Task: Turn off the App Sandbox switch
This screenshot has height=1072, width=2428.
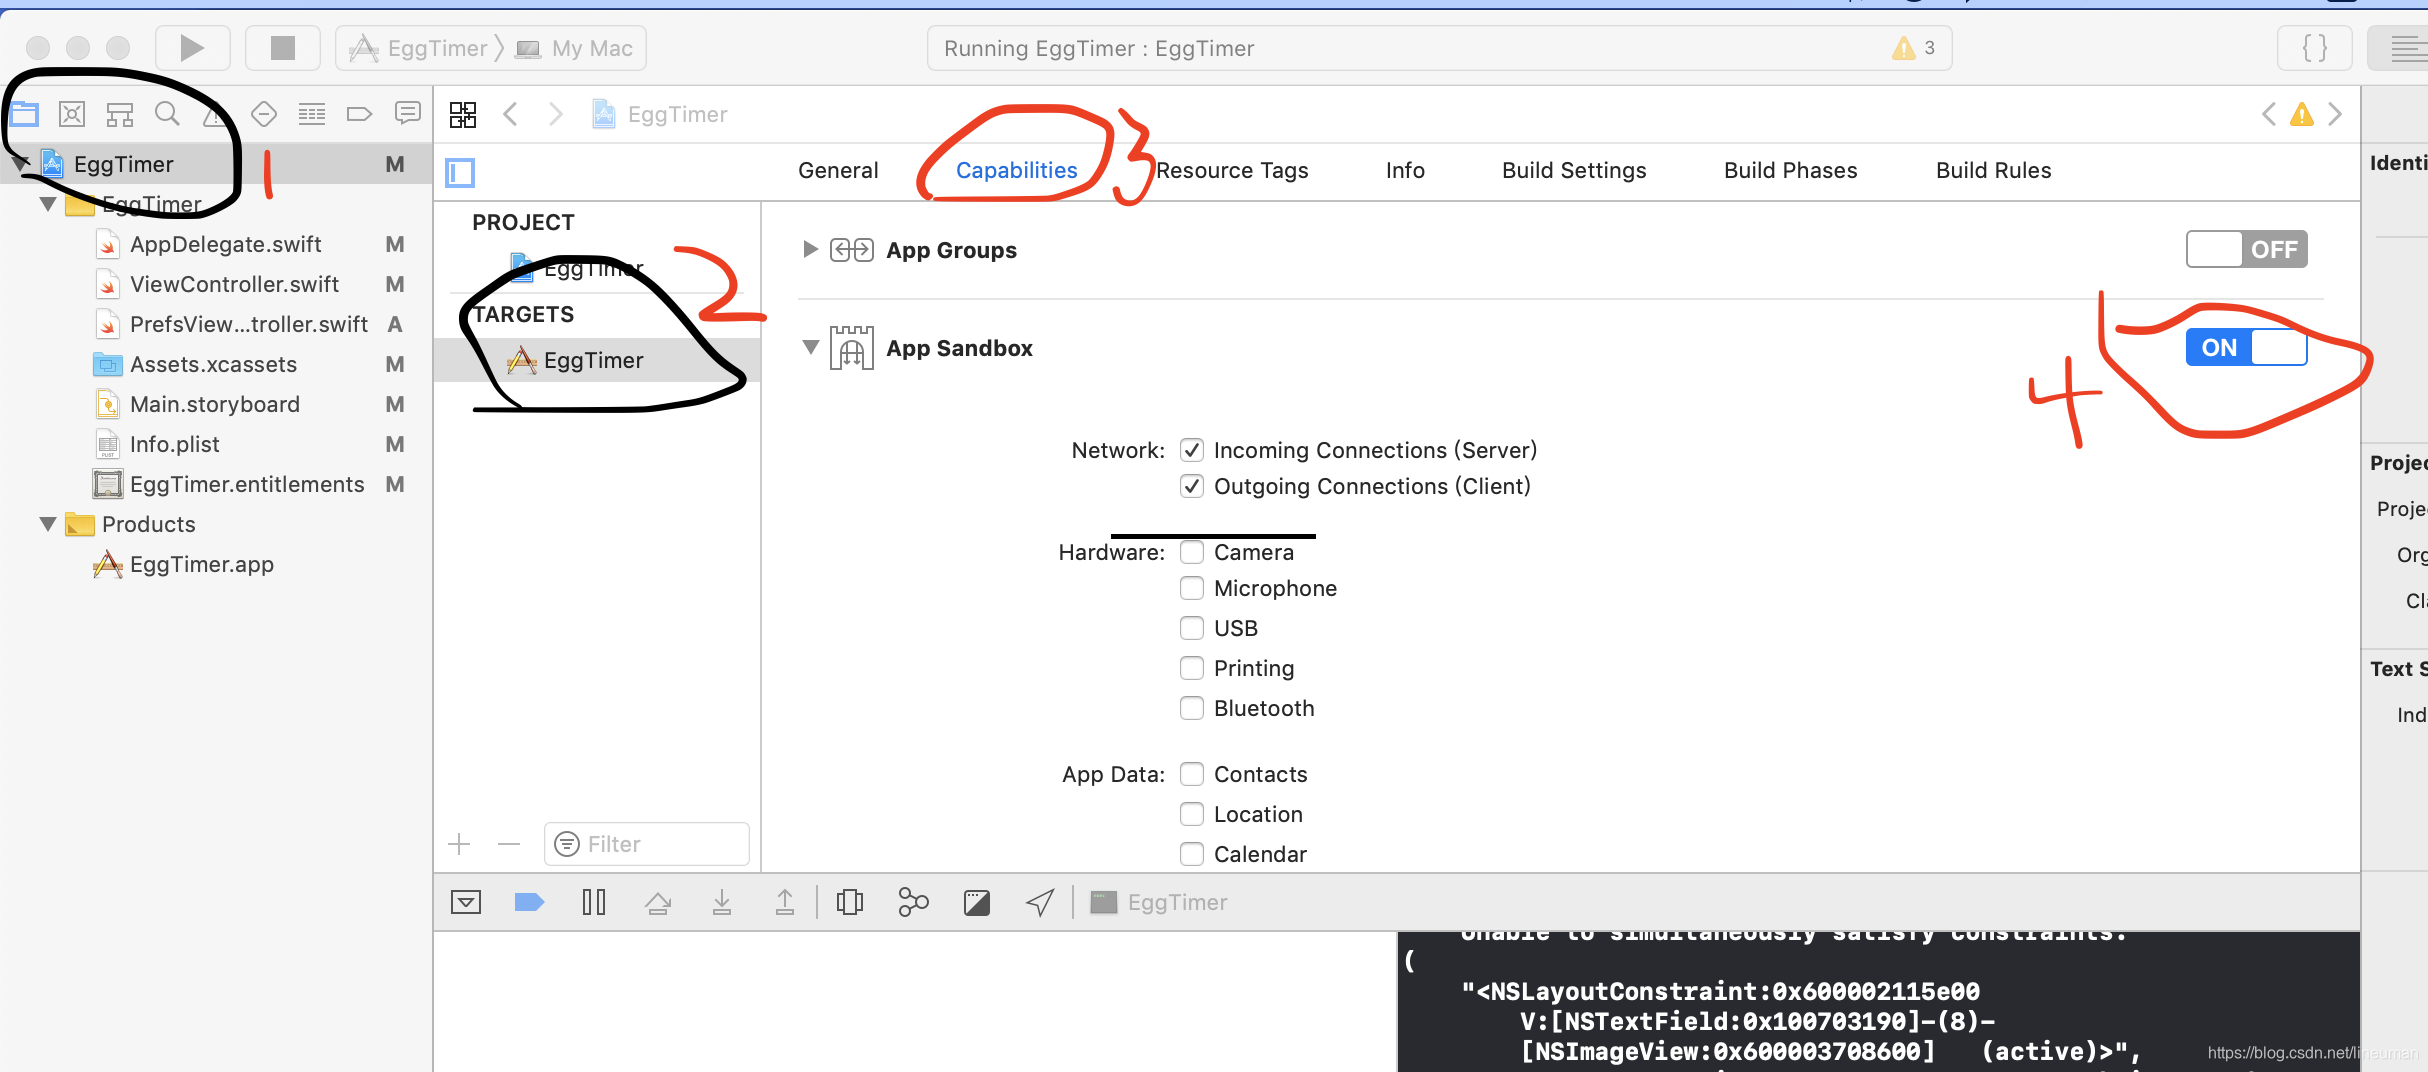Action: click(2246, 347)
